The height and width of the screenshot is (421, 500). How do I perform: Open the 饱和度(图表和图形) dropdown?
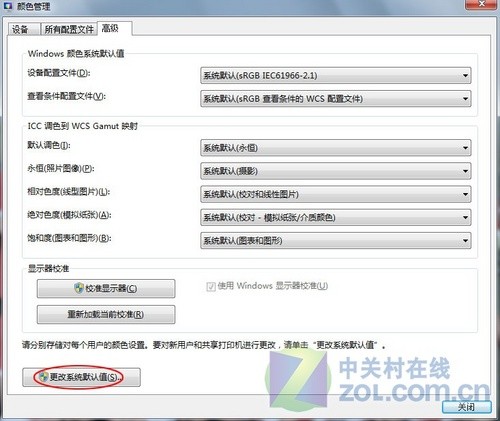335,240
